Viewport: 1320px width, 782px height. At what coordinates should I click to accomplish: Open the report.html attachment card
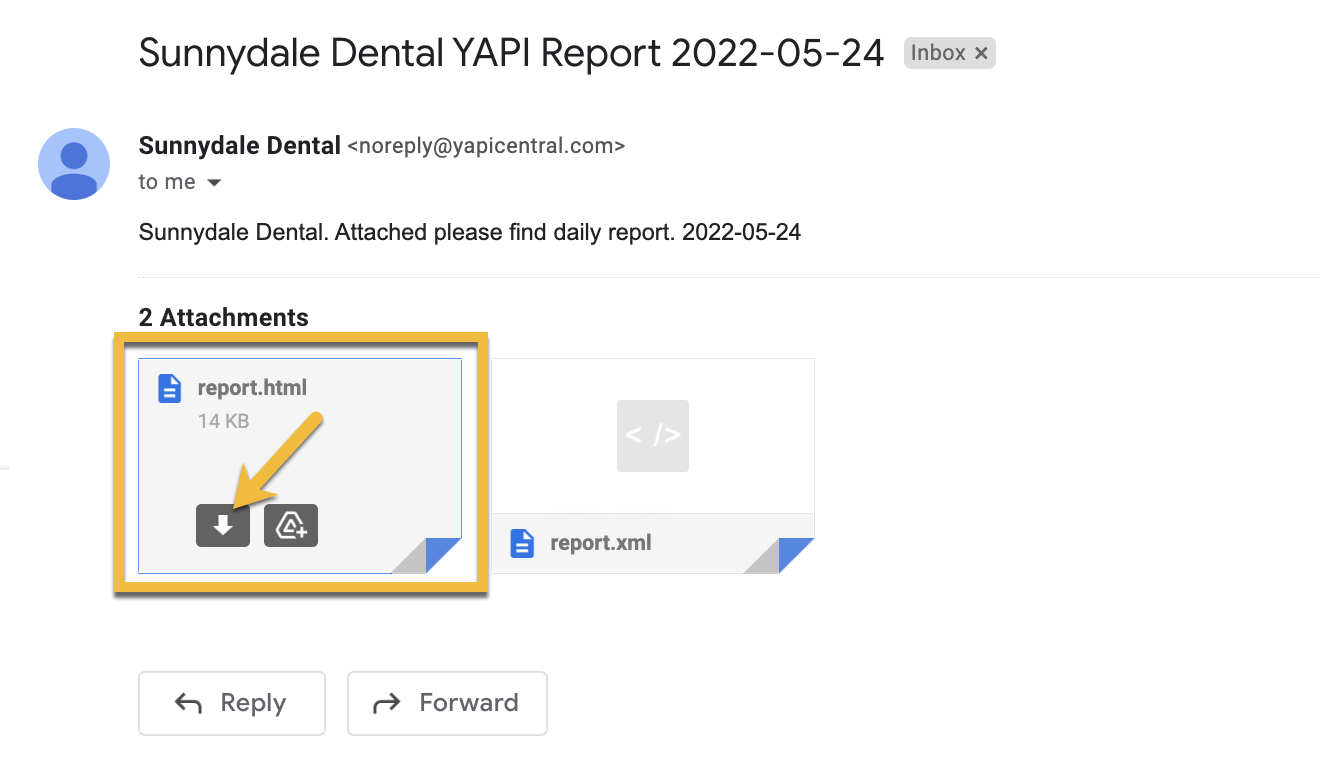pos(300,466)
